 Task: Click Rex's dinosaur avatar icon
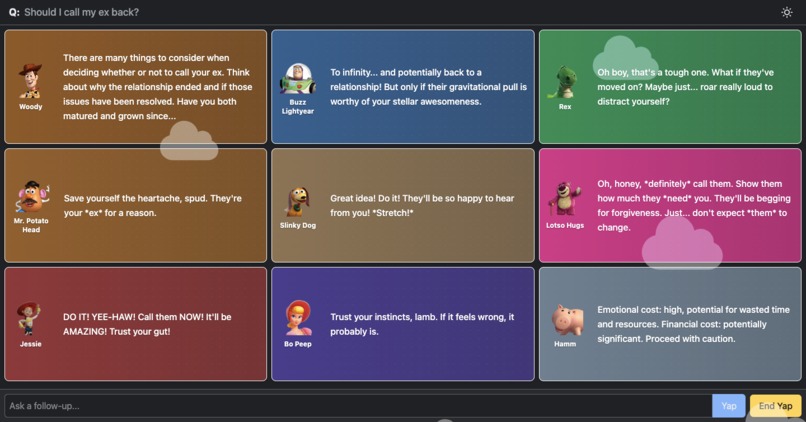[x=564, y=82]
